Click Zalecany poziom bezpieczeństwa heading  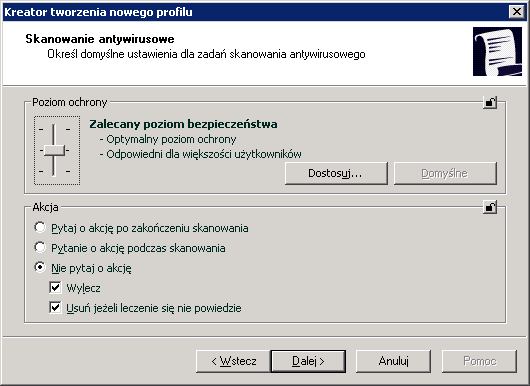pos(183,124)
